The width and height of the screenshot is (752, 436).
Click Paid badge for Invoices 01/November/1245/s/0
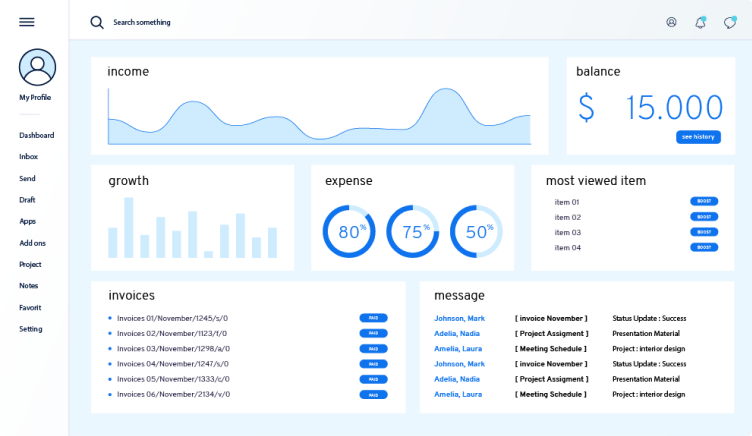pos(373,318)
